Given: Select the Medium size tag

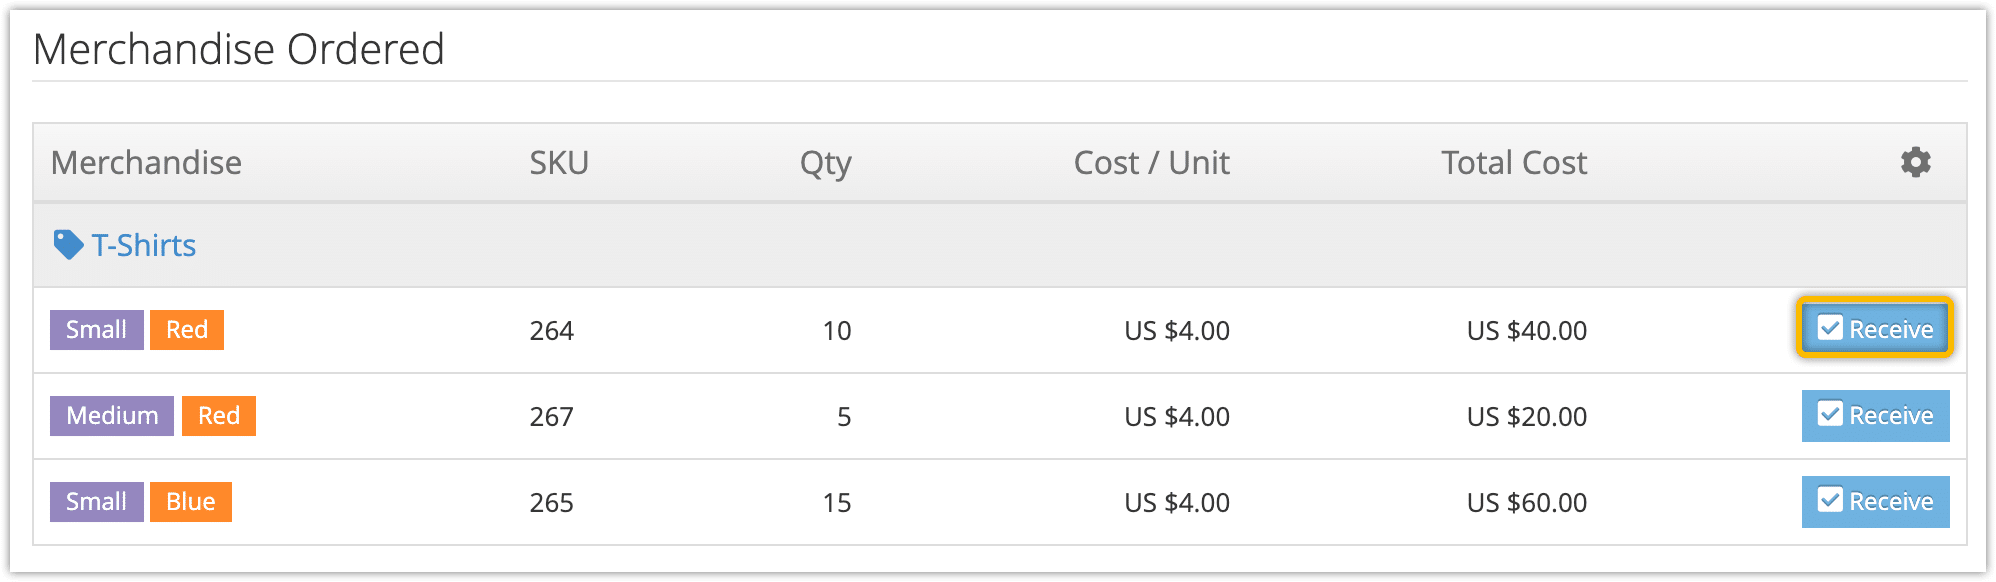Looking at the screenshot, I should click(x=112, y=415).
